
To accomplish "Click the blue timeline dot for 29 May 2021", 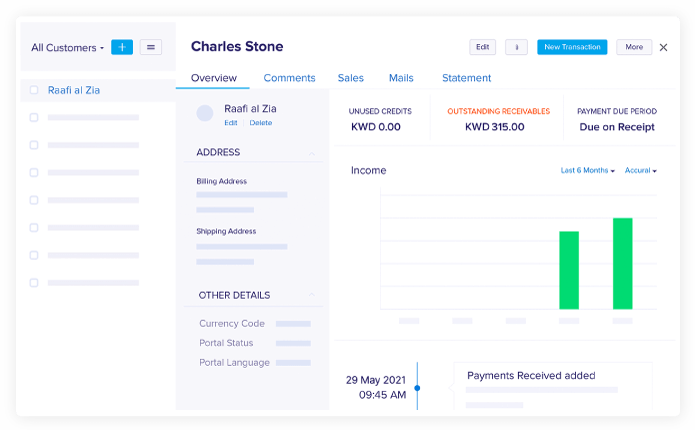I will coord(417,388).
